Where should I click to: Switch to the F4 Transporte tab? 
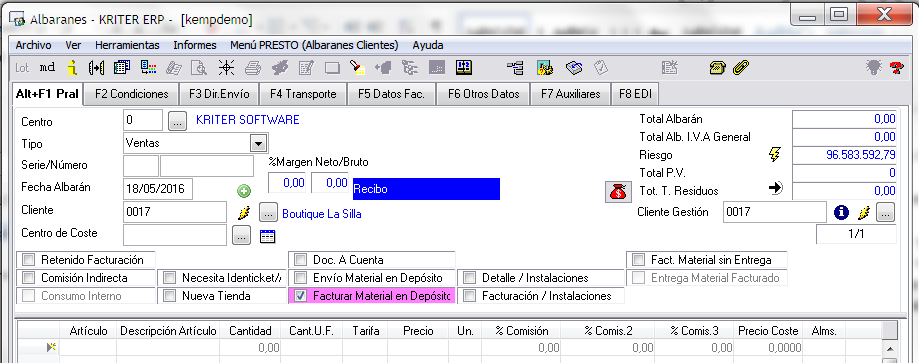(303, 94)
